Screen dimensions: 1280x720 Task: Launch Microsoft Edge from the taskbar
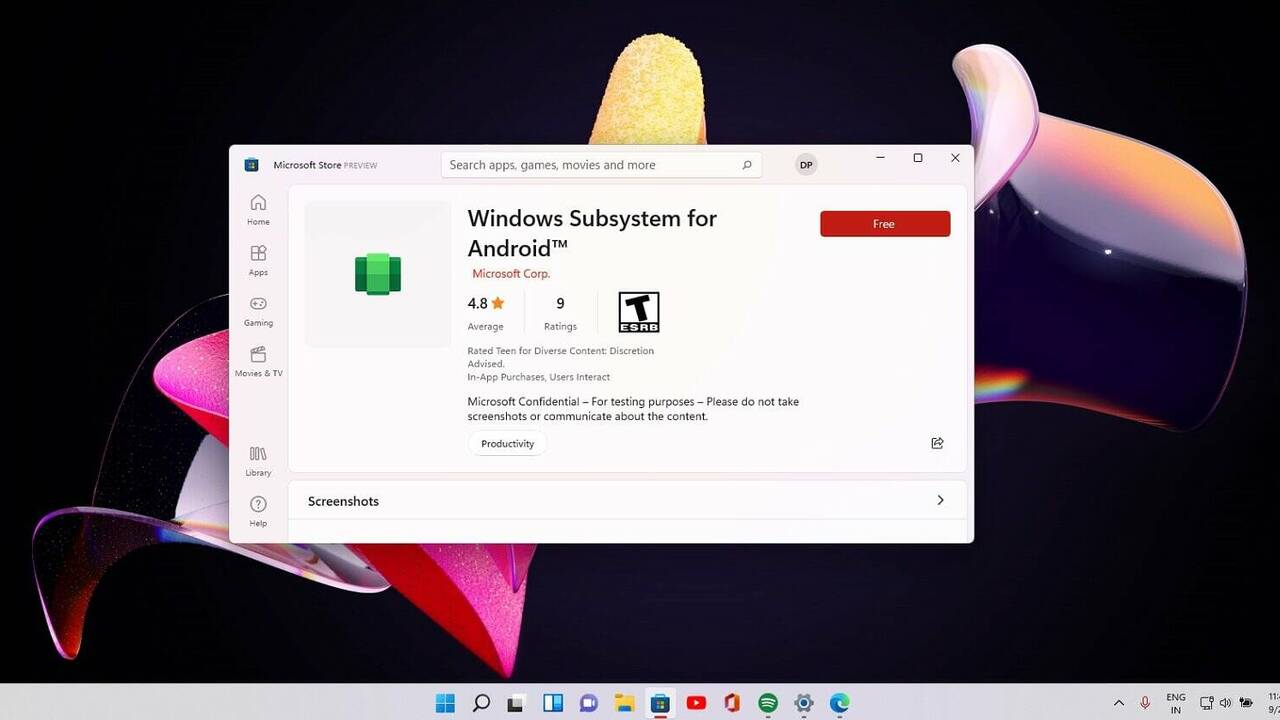(839, 703)
